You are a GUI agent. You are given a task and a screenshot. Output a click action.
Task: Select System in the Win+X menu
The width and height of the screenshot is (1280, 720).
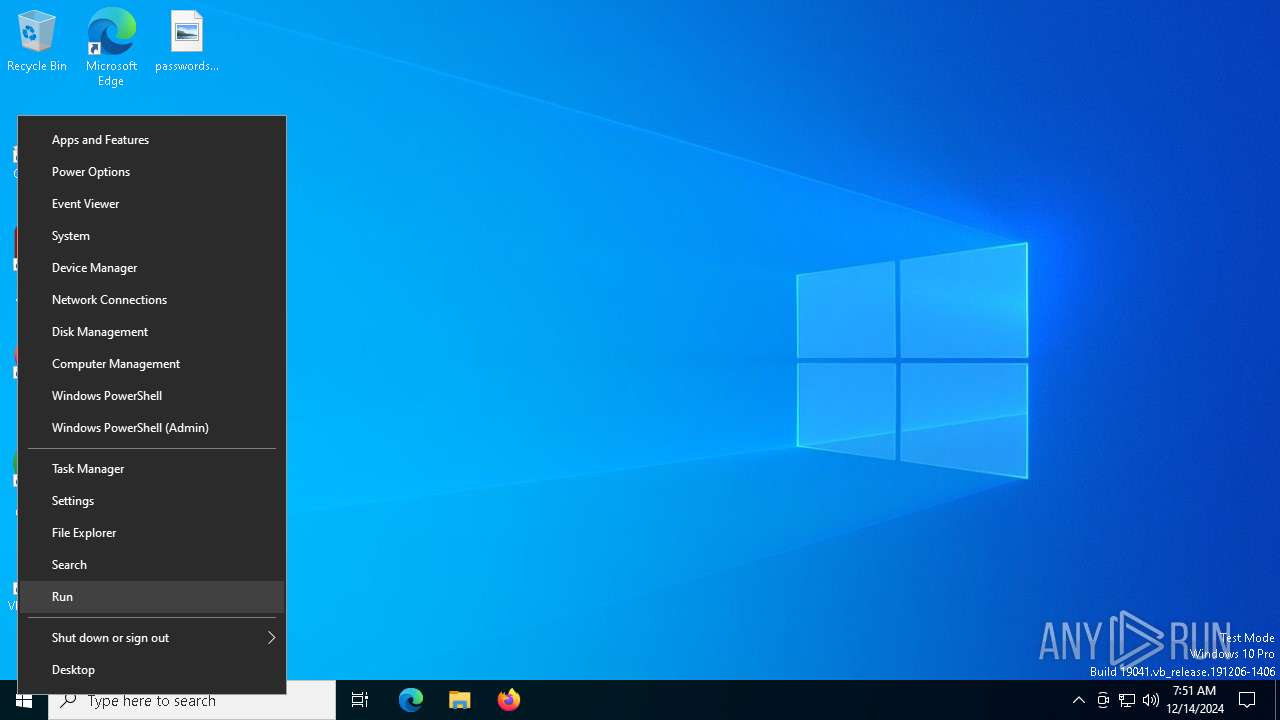pyautogui.click(x=152, y=236)
